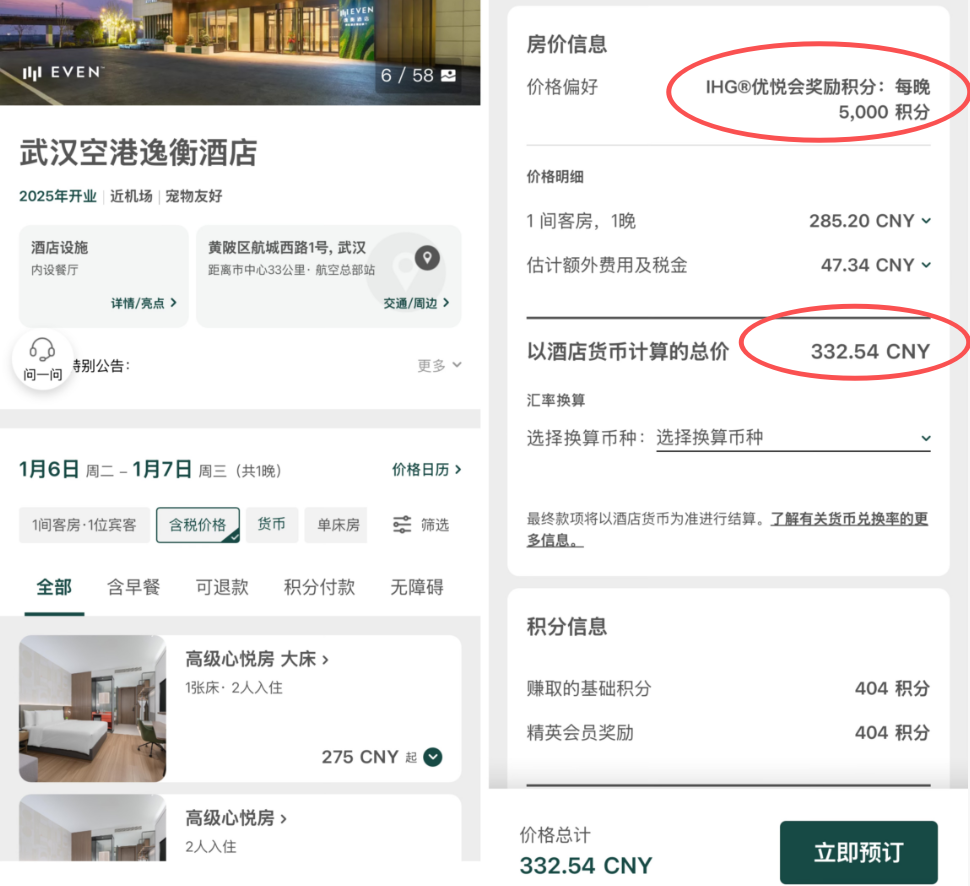
Task: Open the 高级心悦房 2人入住 room title
Action: point(236,819)
